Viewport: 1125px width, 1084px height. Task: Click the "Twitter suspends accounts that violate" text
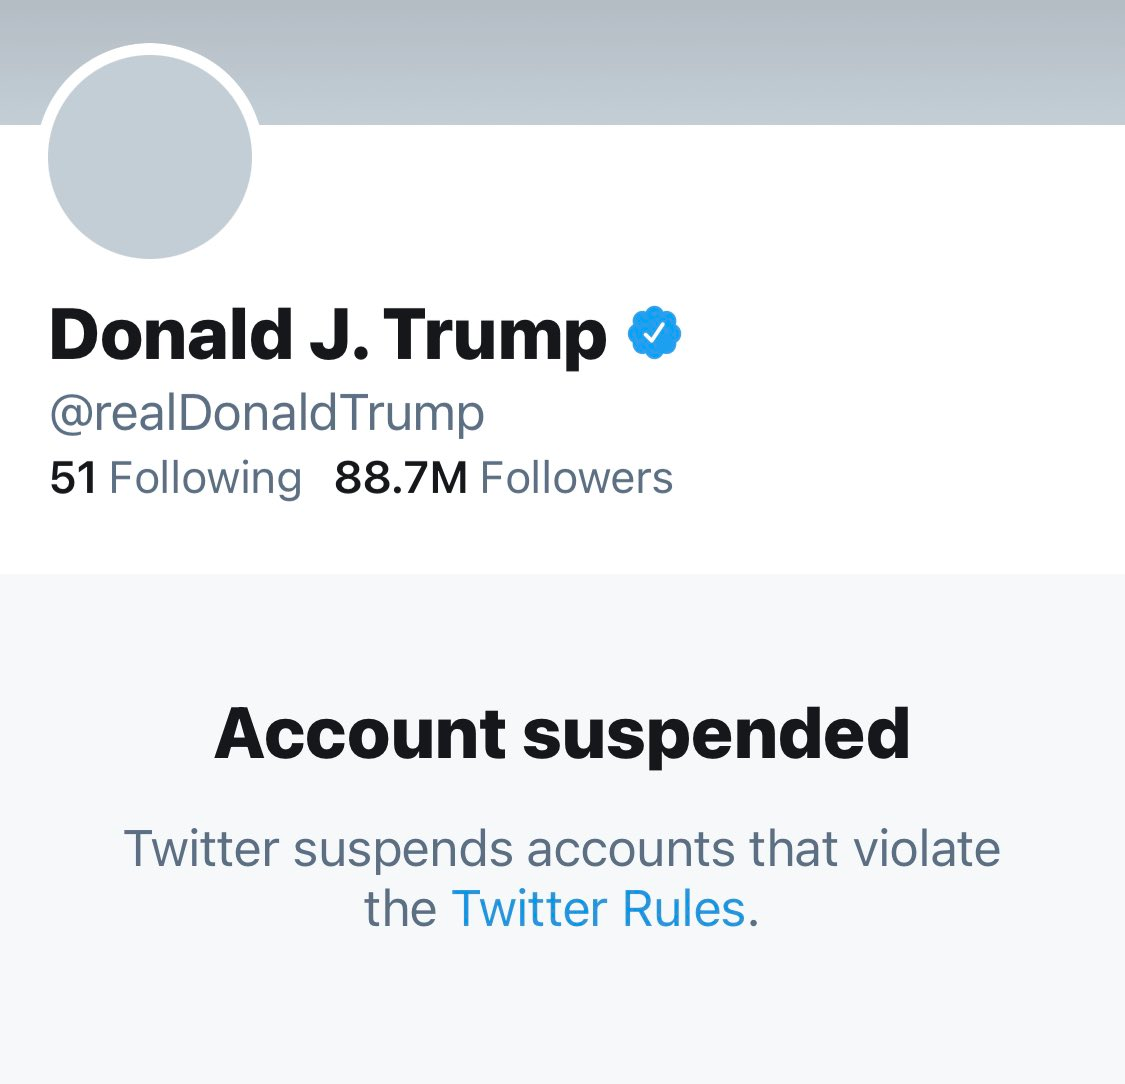click(562, 849)
